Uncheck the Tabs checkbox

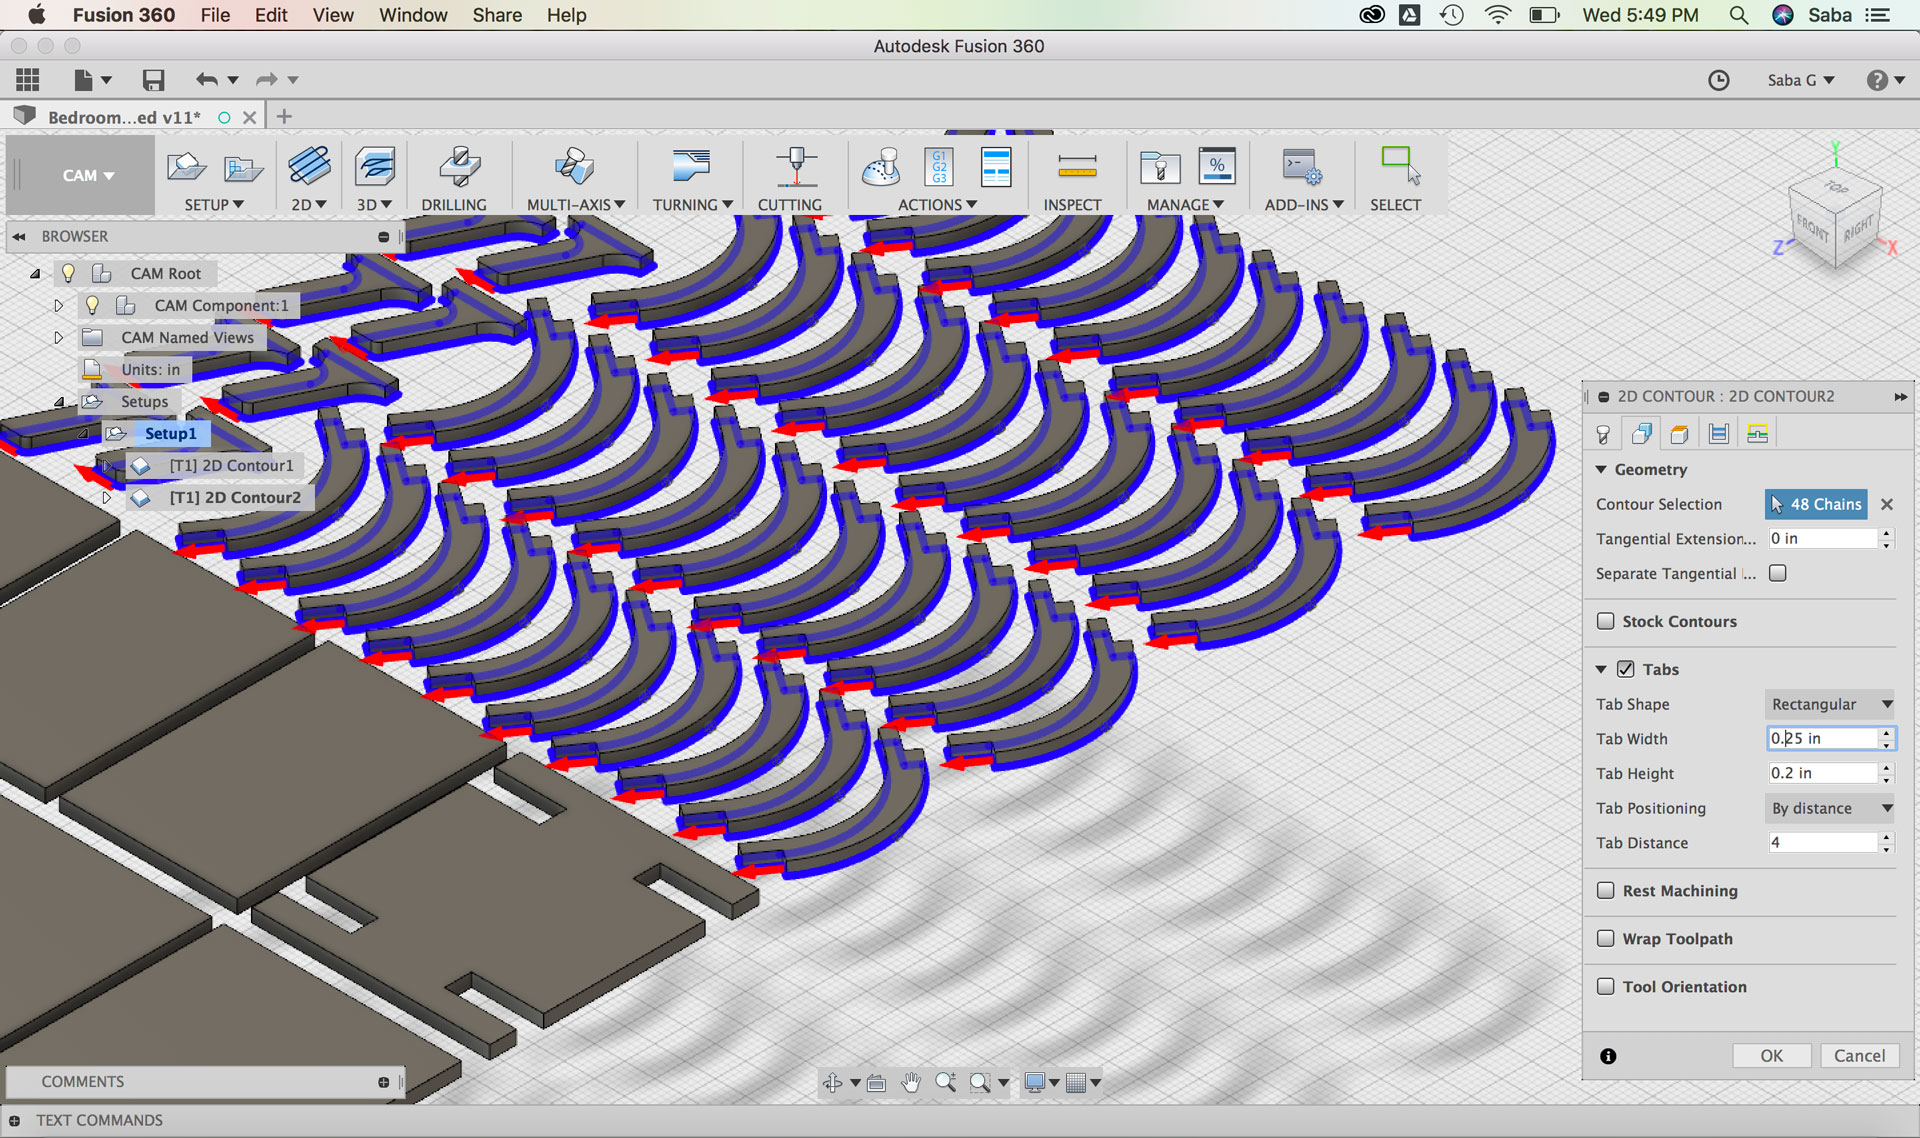(1626, 669)
